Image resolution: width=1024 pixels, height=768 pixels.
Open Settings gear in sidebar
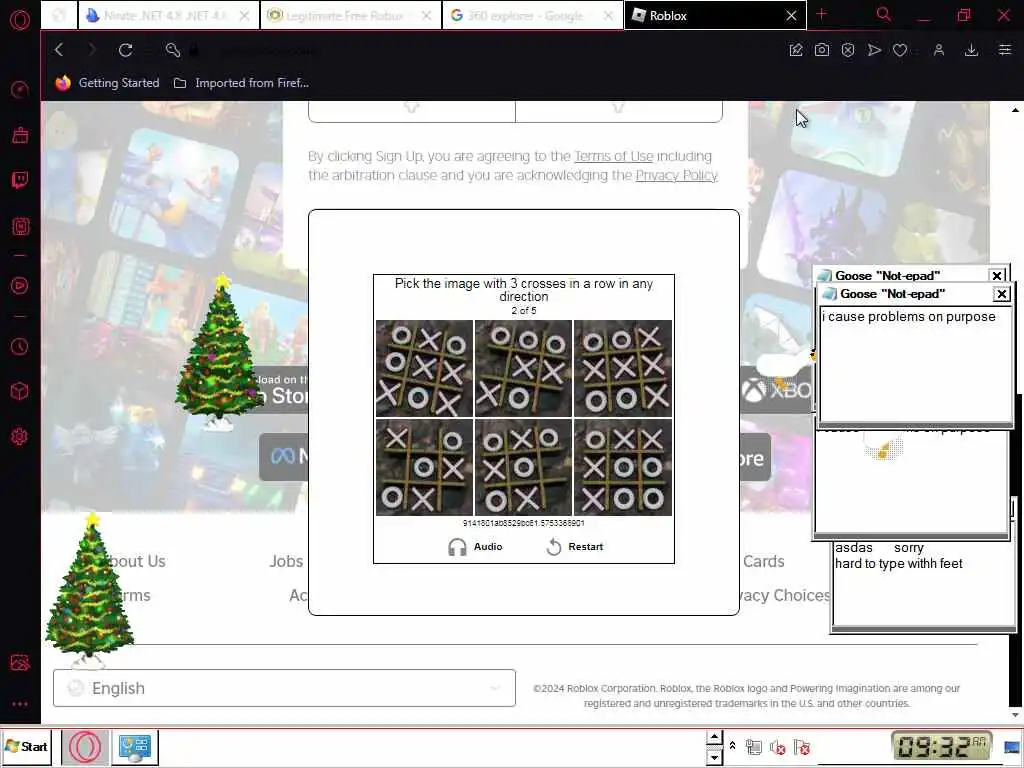(x=20, y=436)
